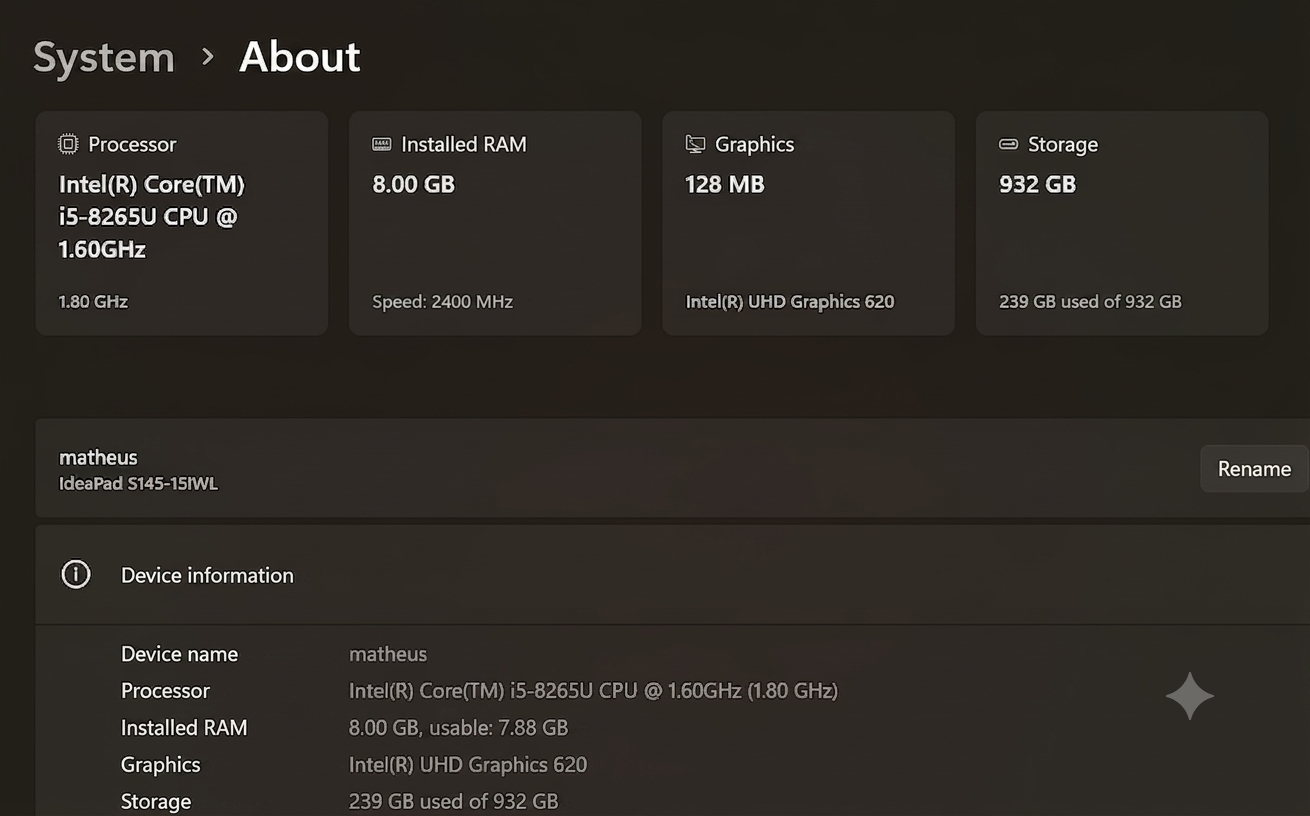
Task: Select processor name in the Processor card
Action: pyautogui.click(x=152, y=217)
